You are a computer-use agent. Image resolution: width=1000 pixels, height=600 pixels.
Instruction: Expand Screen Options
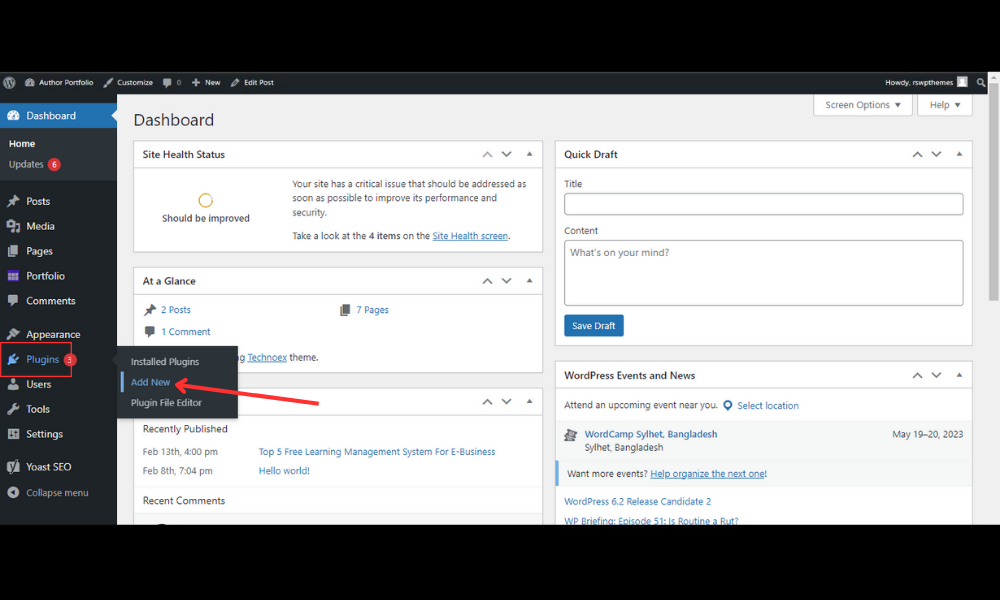pos(863,105)
